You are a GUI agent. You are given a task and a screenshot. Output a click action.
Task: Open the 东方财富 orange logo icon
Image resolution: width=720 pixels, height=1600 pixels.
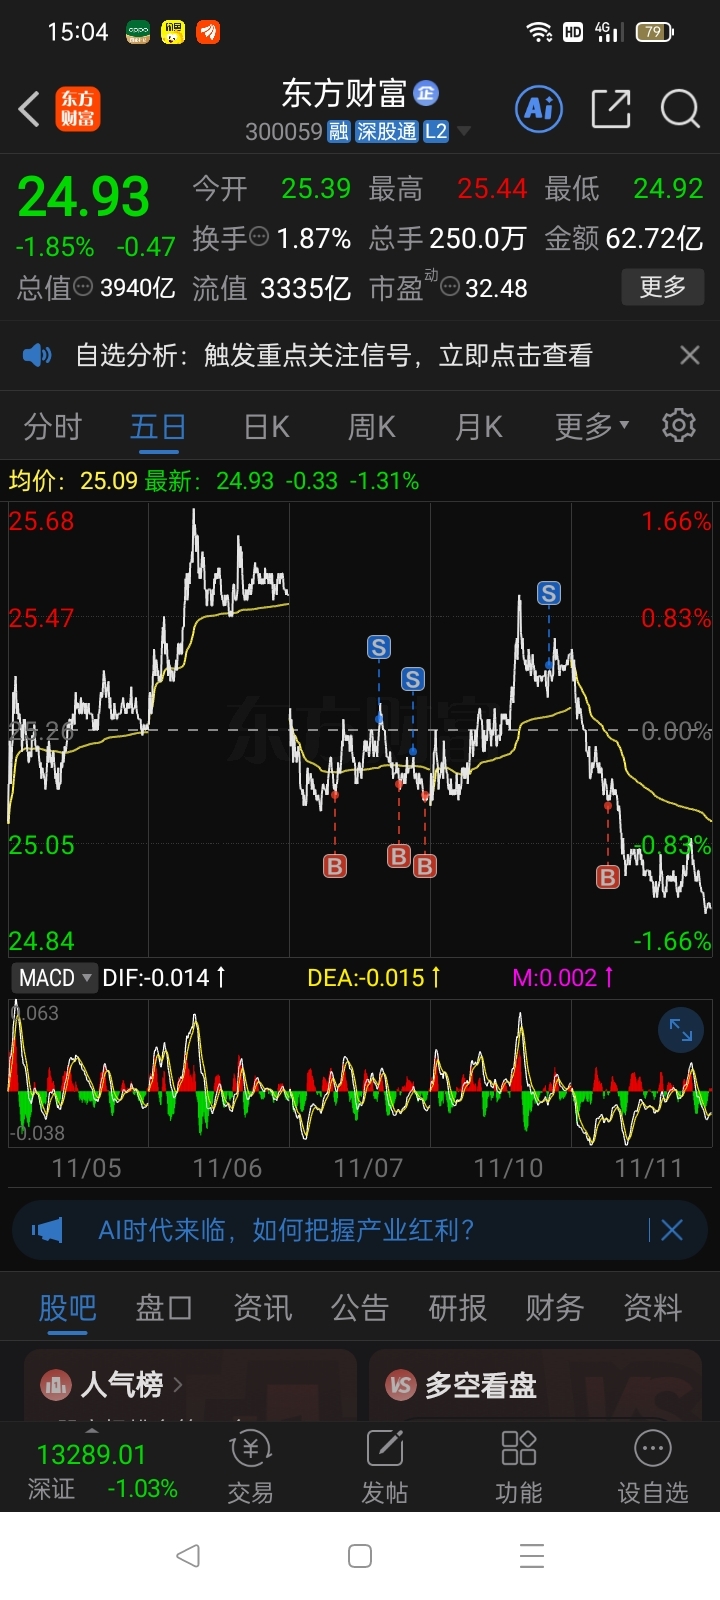tap(77, 109)
